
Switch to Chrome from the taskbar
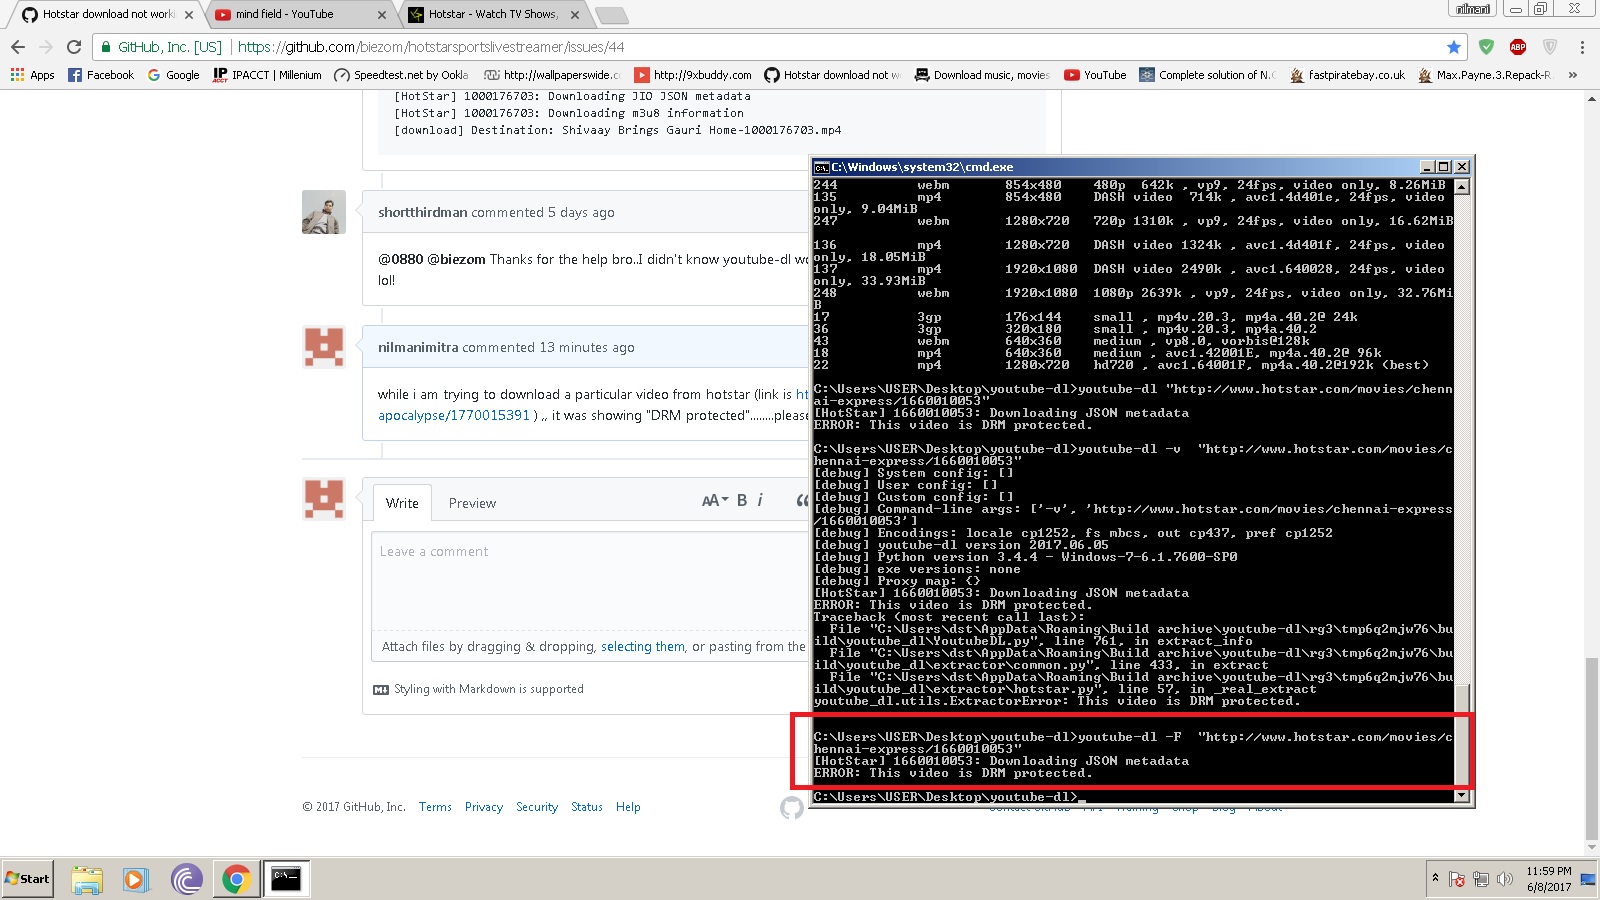coord(236,879)
